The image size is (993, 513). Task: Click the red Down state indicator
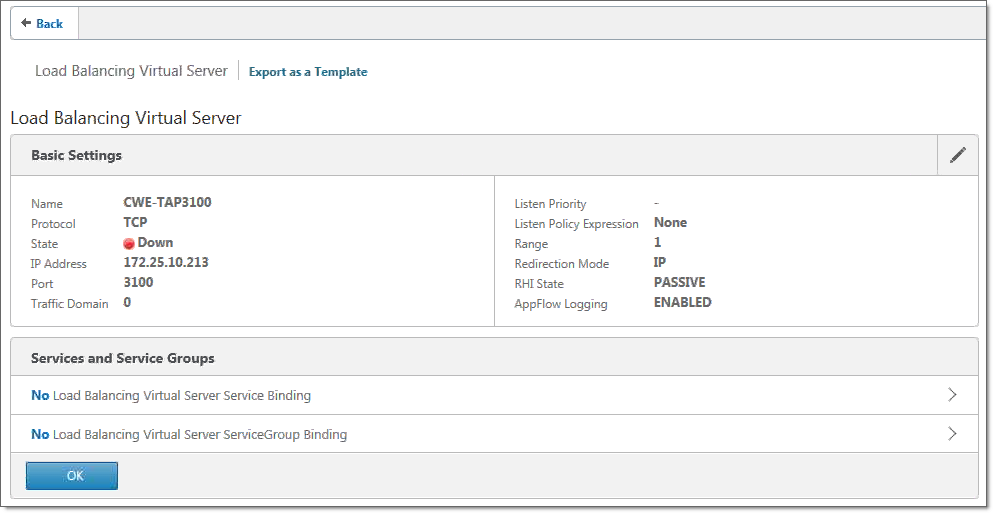click(x=129, y=244)
